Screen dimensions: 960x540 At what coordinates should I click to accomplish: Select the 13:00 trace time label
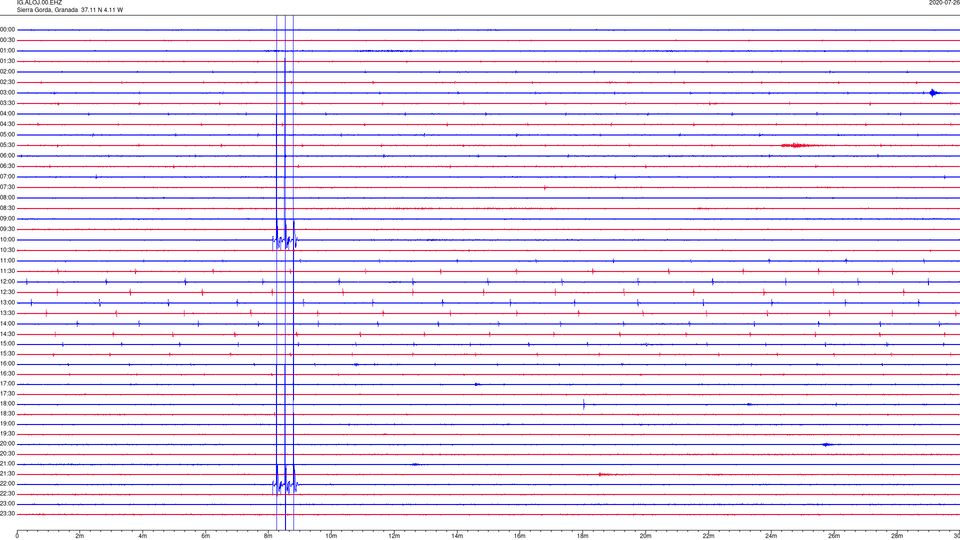point(8,302)
